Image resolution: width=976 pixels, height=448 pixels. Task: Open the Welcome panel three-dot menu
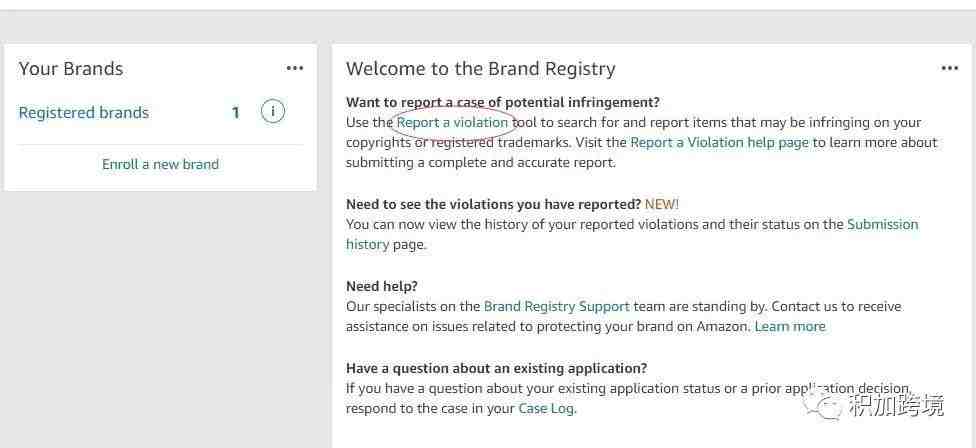(950, 68)
